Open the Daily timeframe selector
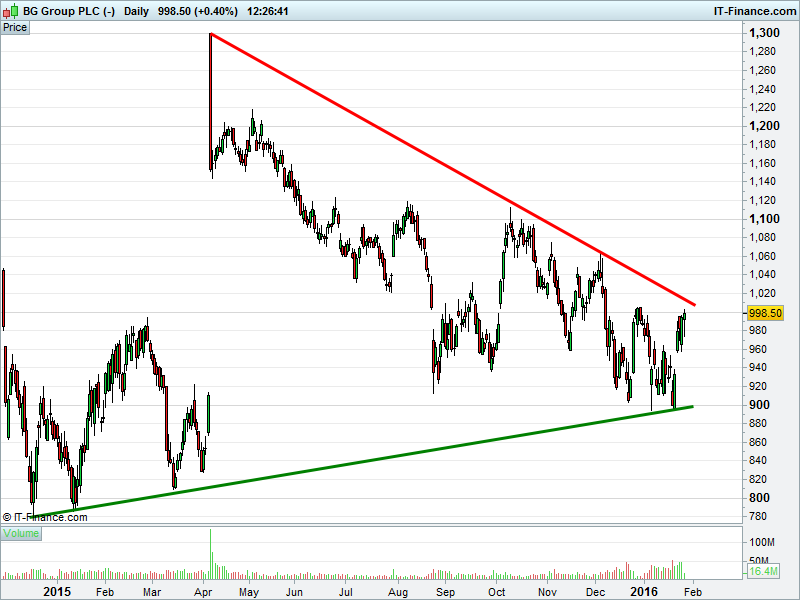 pos(137,11)
